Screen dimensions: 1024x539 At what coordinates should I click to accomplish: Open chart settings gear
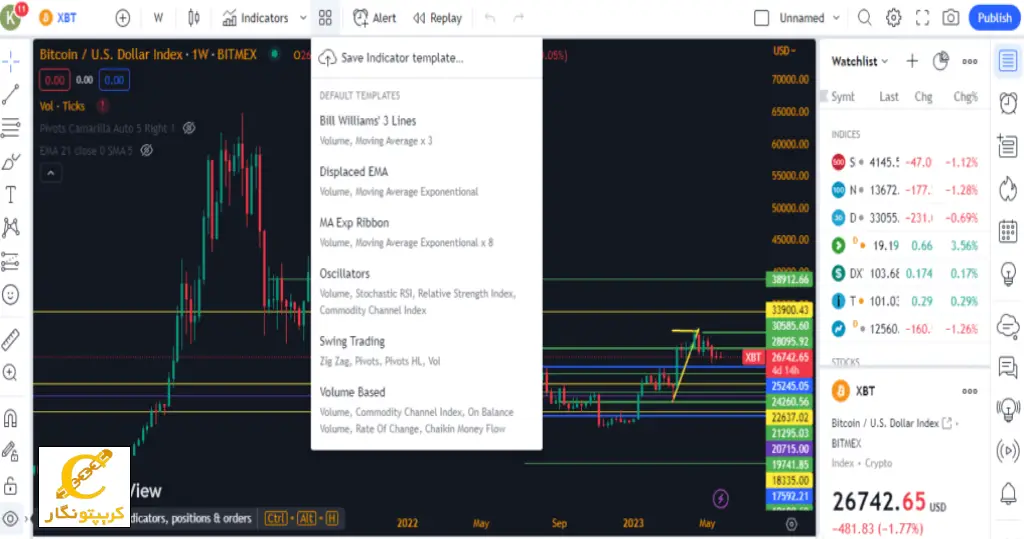(x=893, y=18)
